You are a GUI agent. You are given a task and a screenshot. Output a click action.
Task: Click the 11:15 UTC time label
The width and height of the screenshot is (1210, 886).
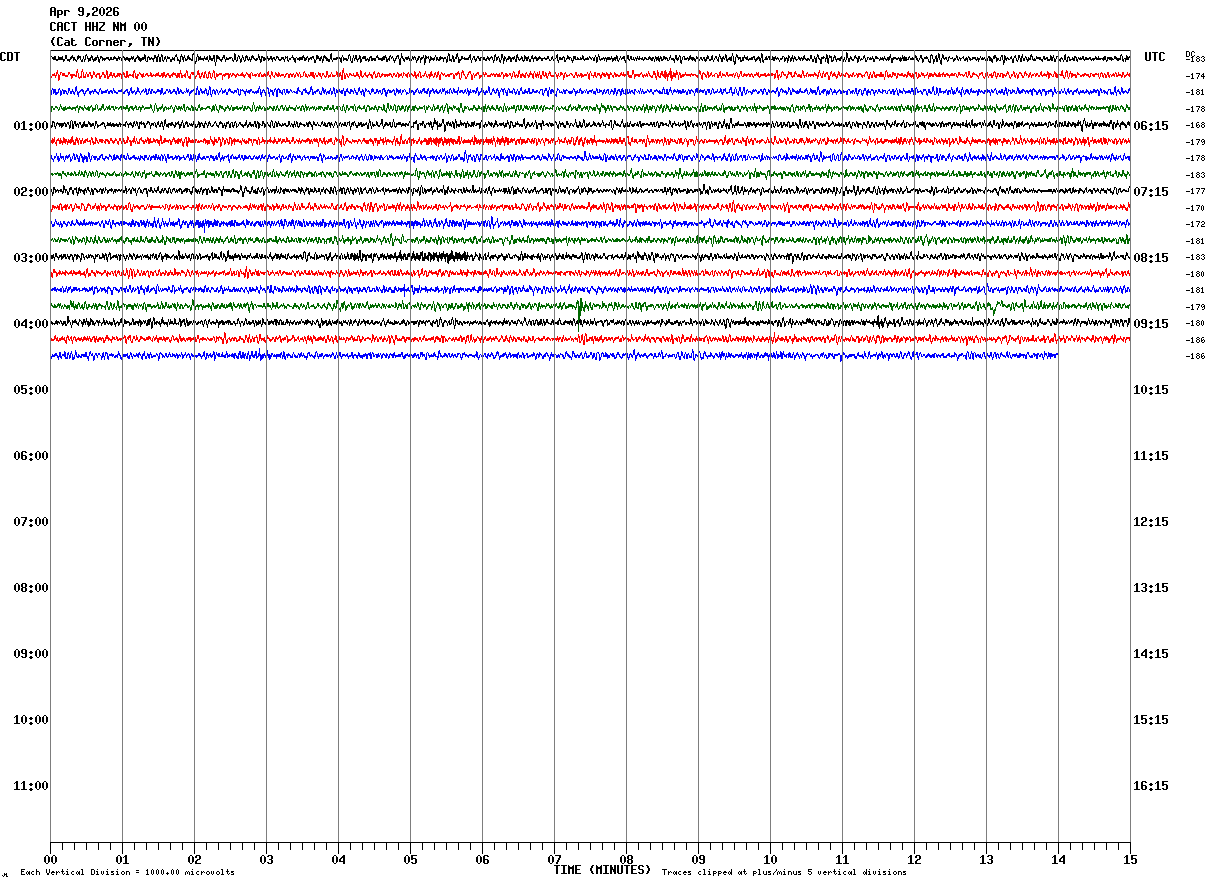click(1151, 456)
